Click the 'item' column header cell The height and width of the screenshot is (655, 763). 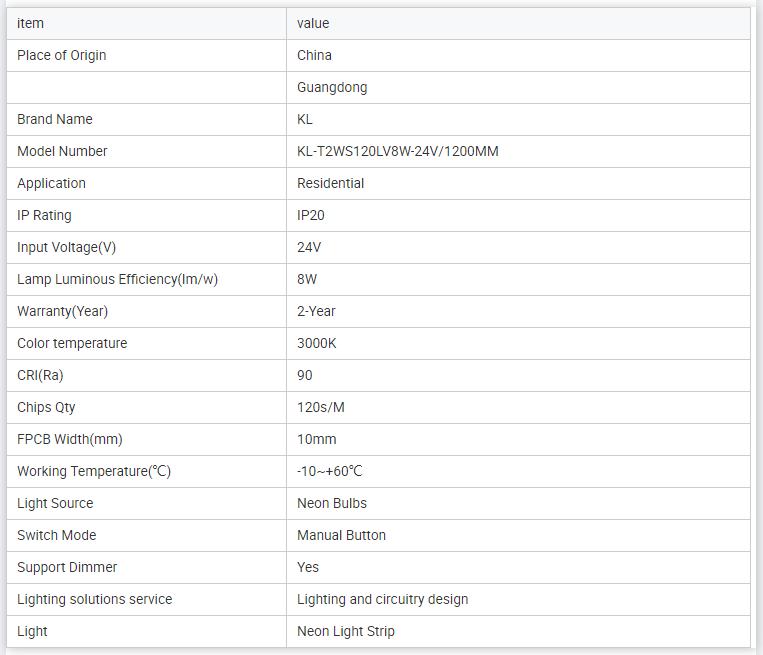(x=31, y=23)
